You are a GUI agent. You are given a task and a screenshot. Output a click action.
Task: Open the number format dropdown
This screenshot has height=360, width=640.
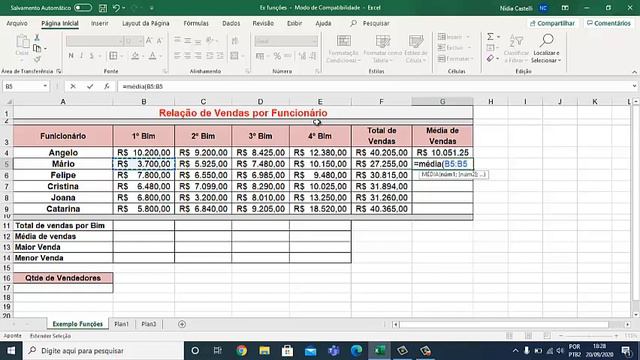point(314,41)
